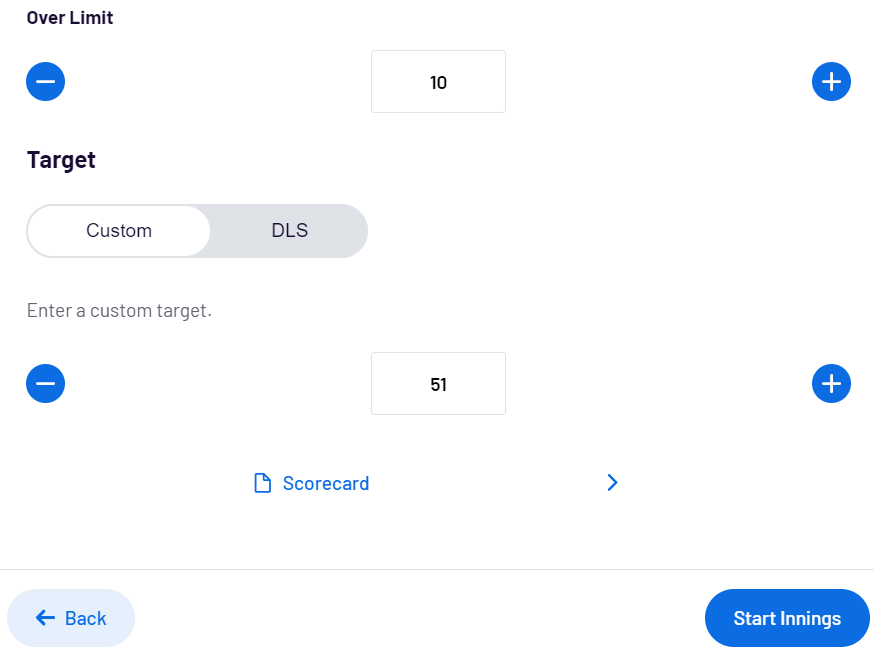
Task: Reduce the custom target with minus icon
Action: pyautogui.click(x=46, y=383)
